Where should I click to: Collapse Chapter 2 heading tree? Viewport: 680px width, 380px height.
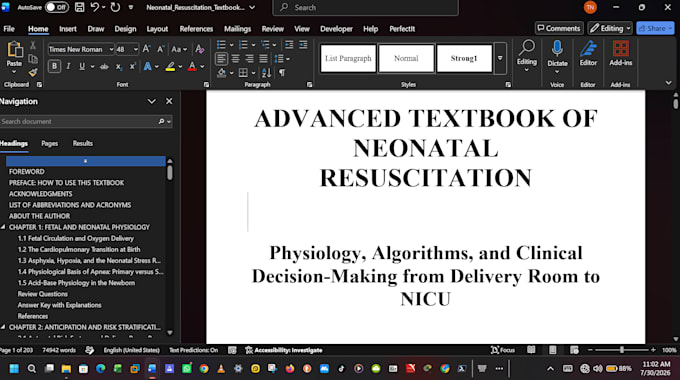(3, 327)
